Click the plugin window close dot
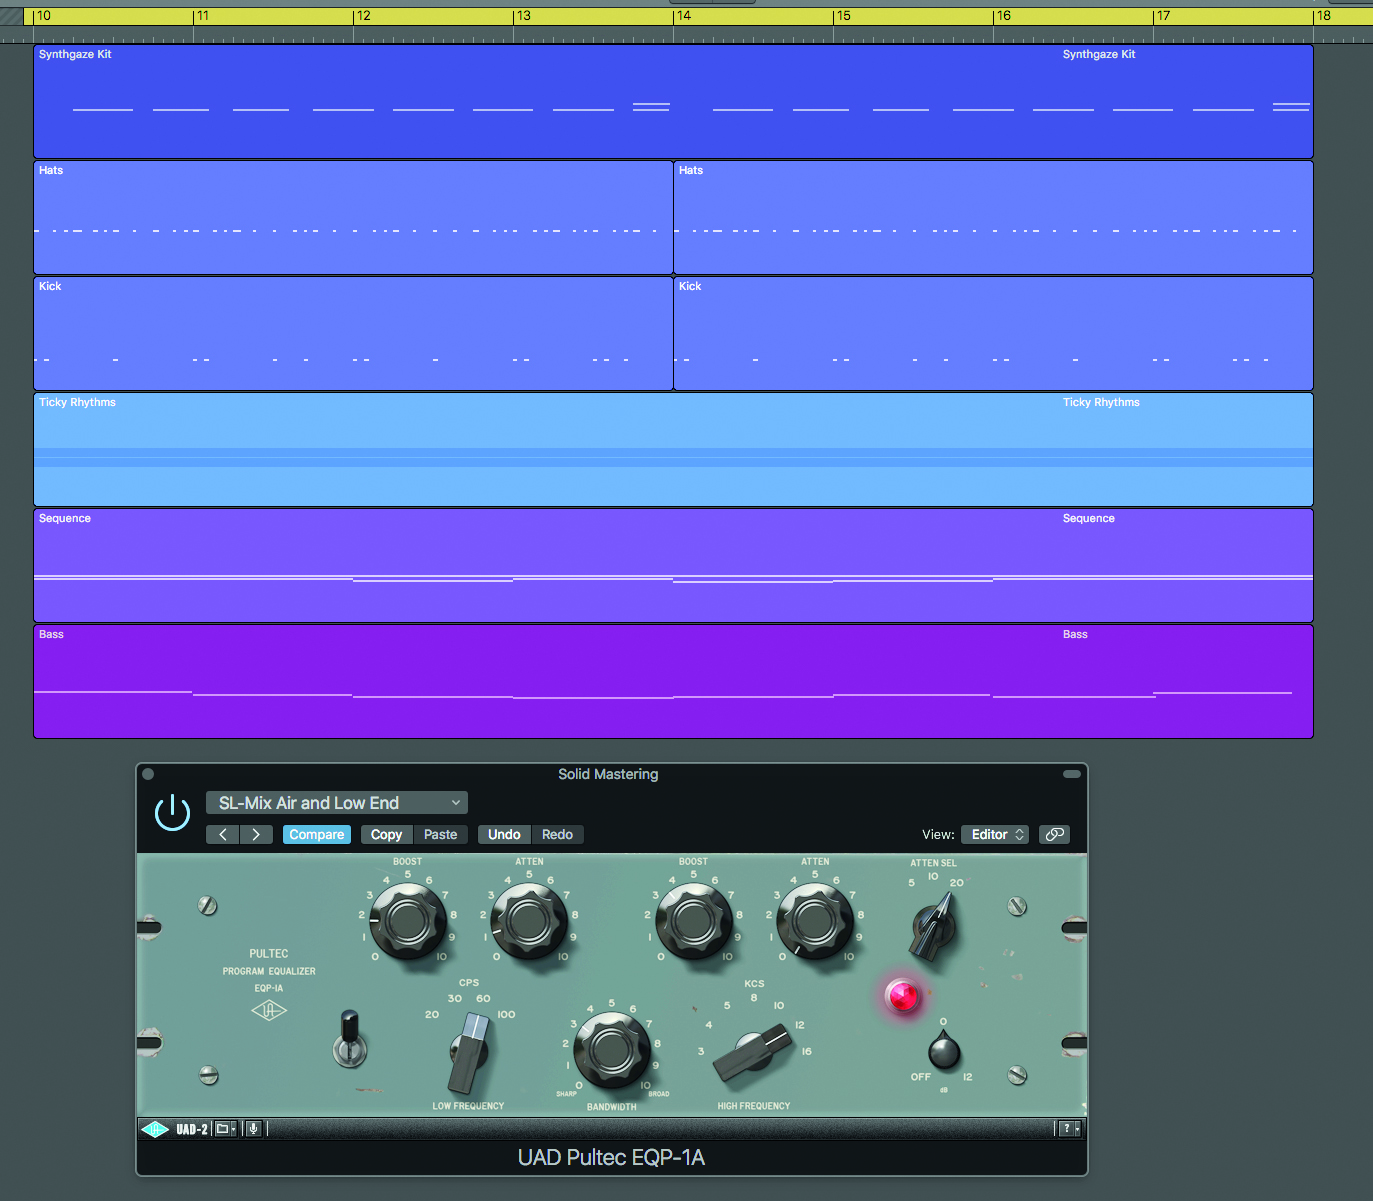Viewport: 1373px width, 1201px height. click(148, 774)
